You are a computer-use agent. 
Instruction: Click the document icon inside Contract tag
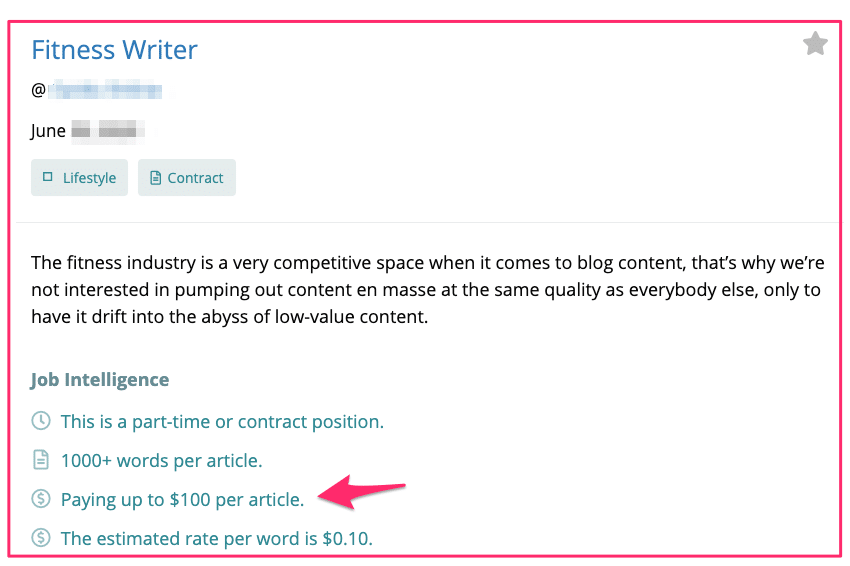tap(156, 177)
